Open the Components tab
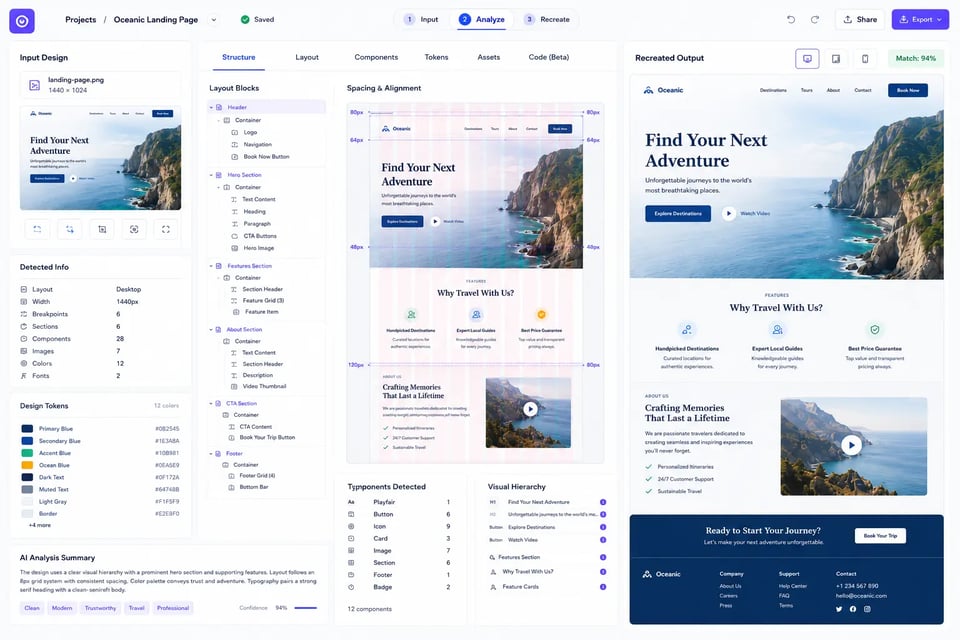The image size is (960, 640). coord(376,57)
